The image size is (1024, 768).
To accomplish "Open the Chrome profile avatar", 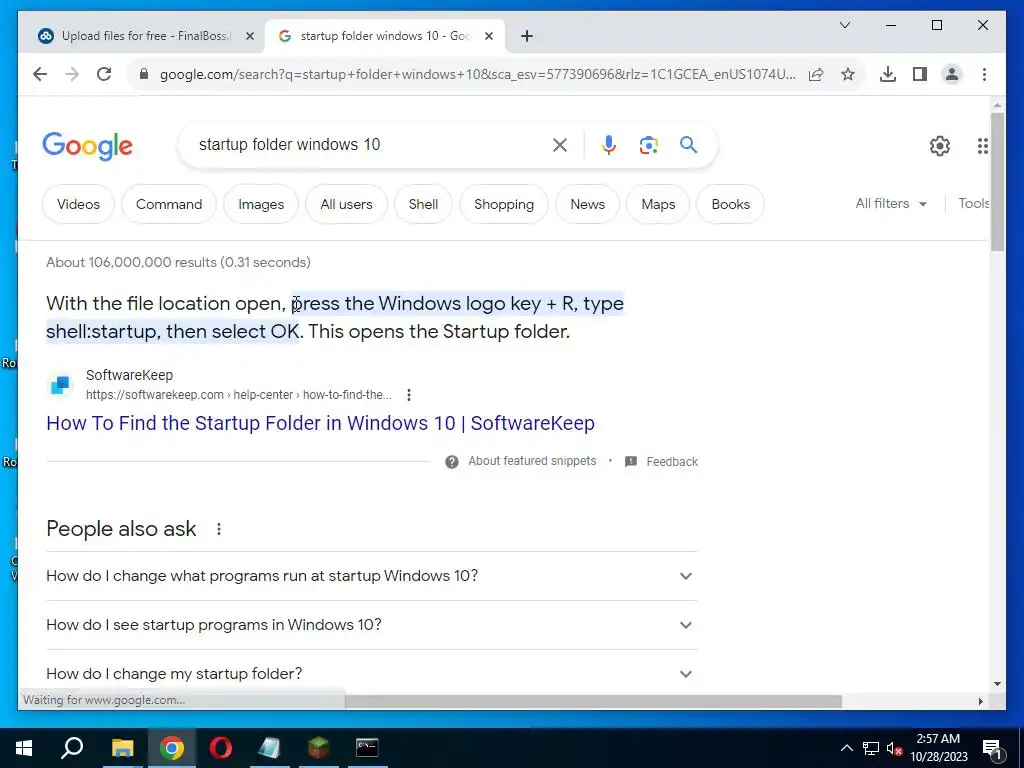I will [952, 74].
